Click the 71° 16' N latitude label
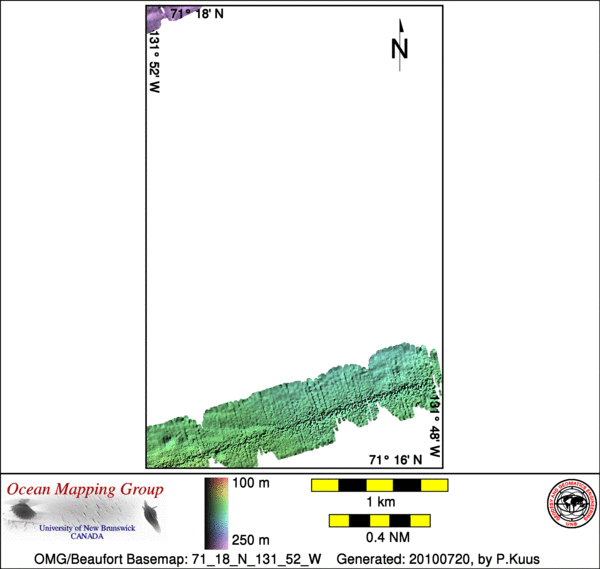Viewport: 600px width, 569px height. 399,459
